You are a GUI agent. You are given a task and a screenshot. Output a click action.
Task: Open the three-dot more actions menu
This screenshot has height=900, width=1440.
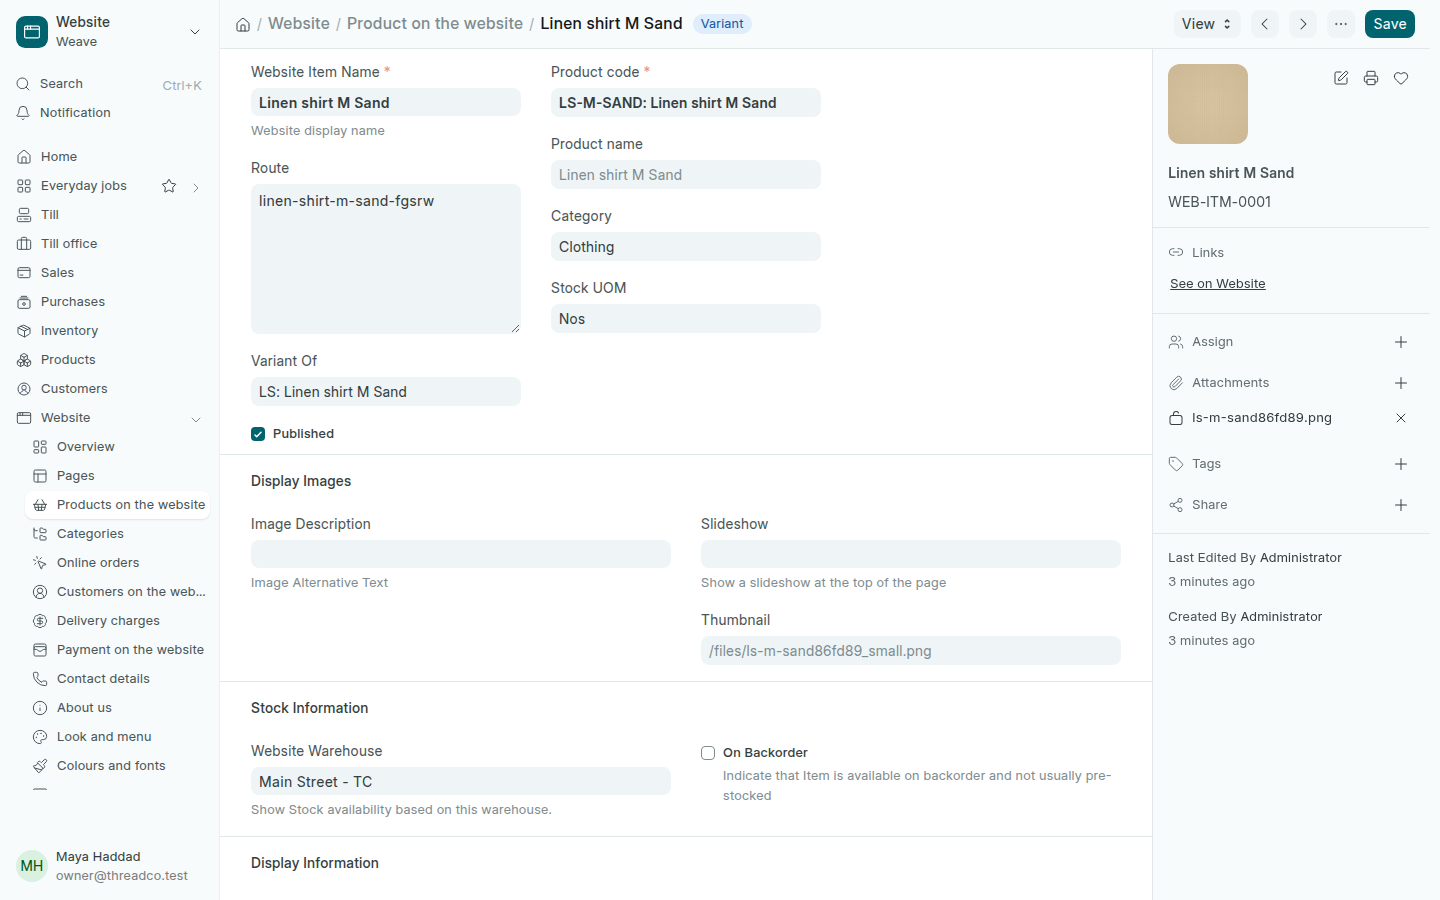pos(1341,24)
